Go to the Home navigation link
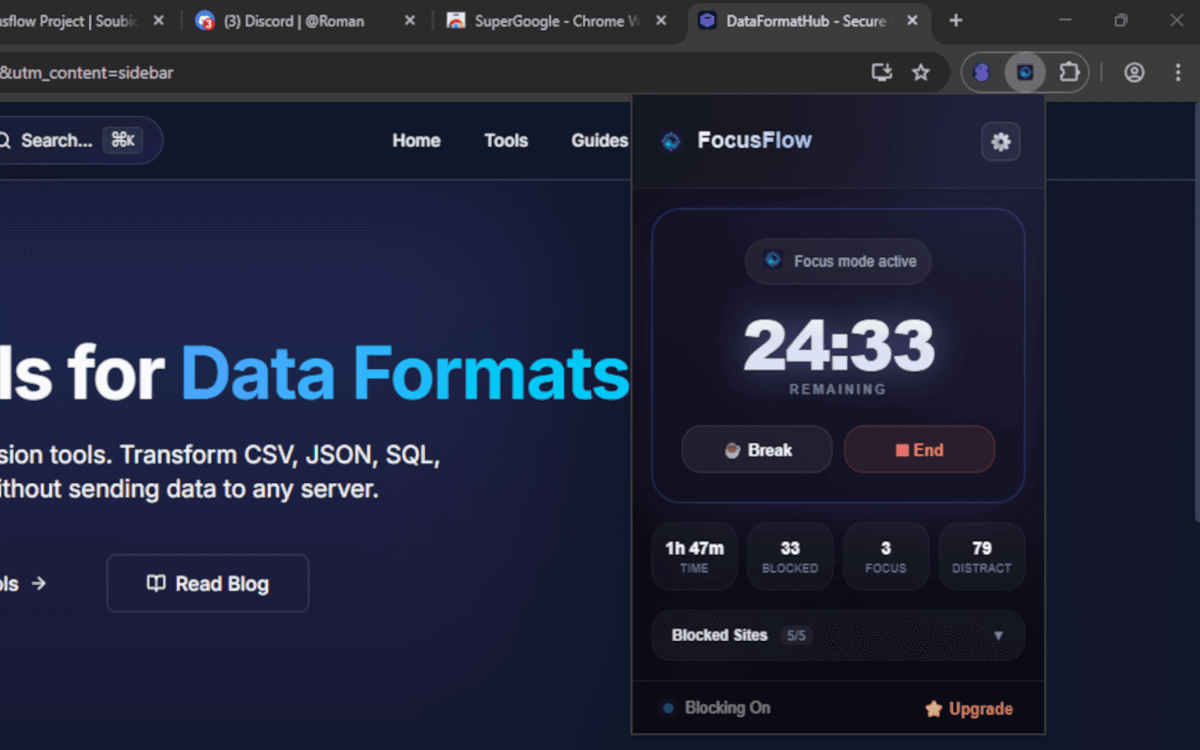1200x750 pixels. [416, 141]
